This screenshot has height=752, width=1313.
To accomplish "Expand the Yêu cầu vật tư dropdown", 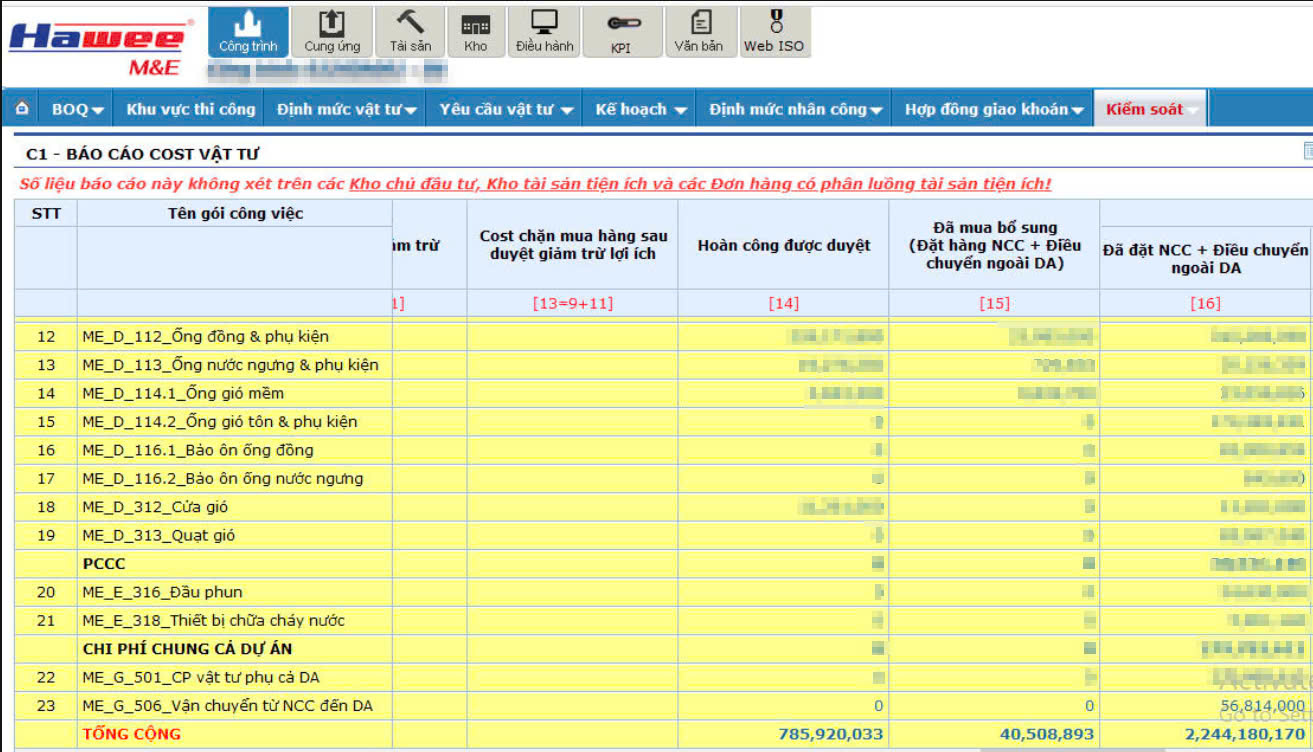I will coord(506,110).
